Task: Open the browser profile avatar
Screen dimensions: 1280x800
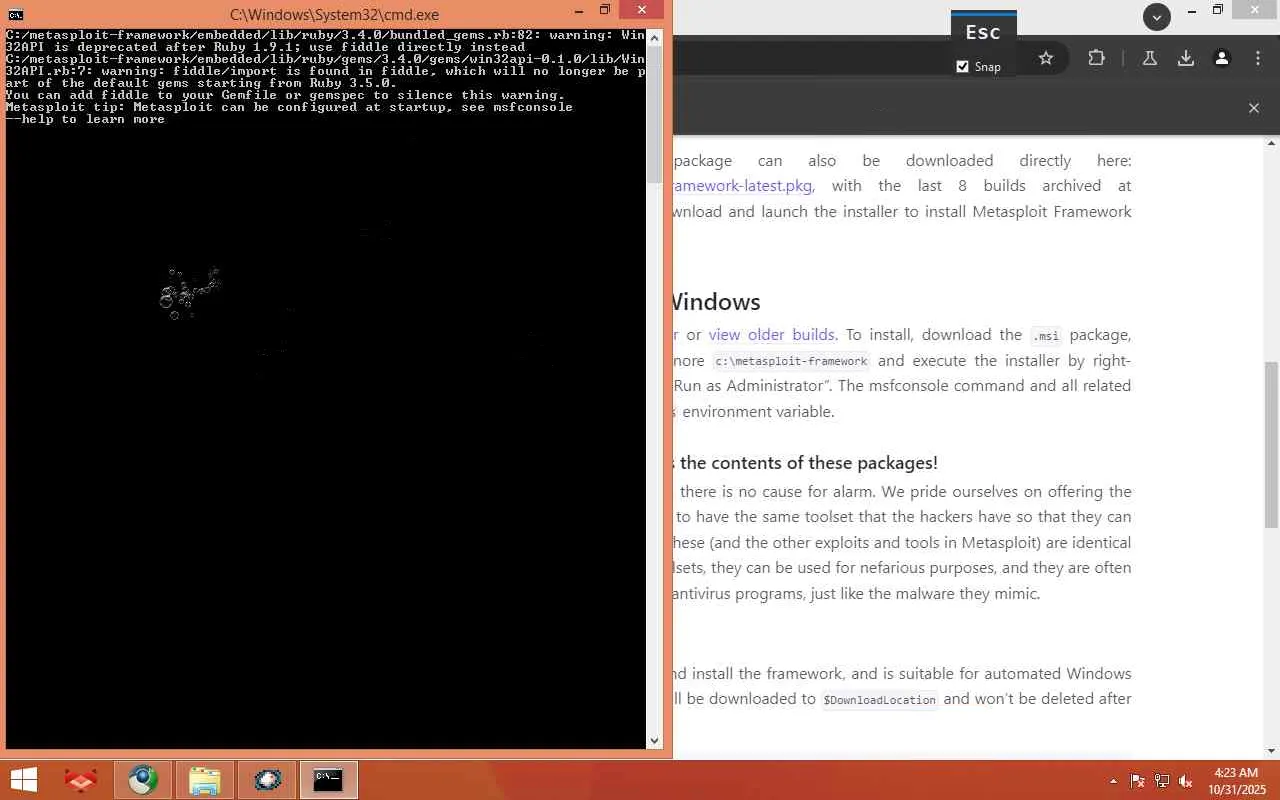Action: point(1222,58)
